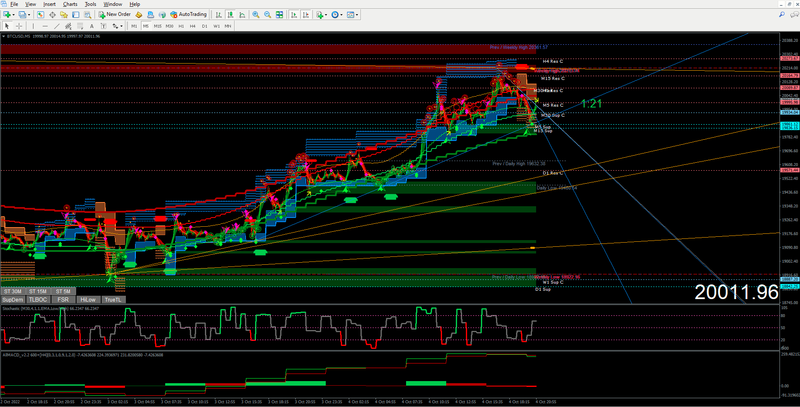Screen dimensions: 800x407
Task: Toggle the Strategy Tester icon
Action: (87, 15)
